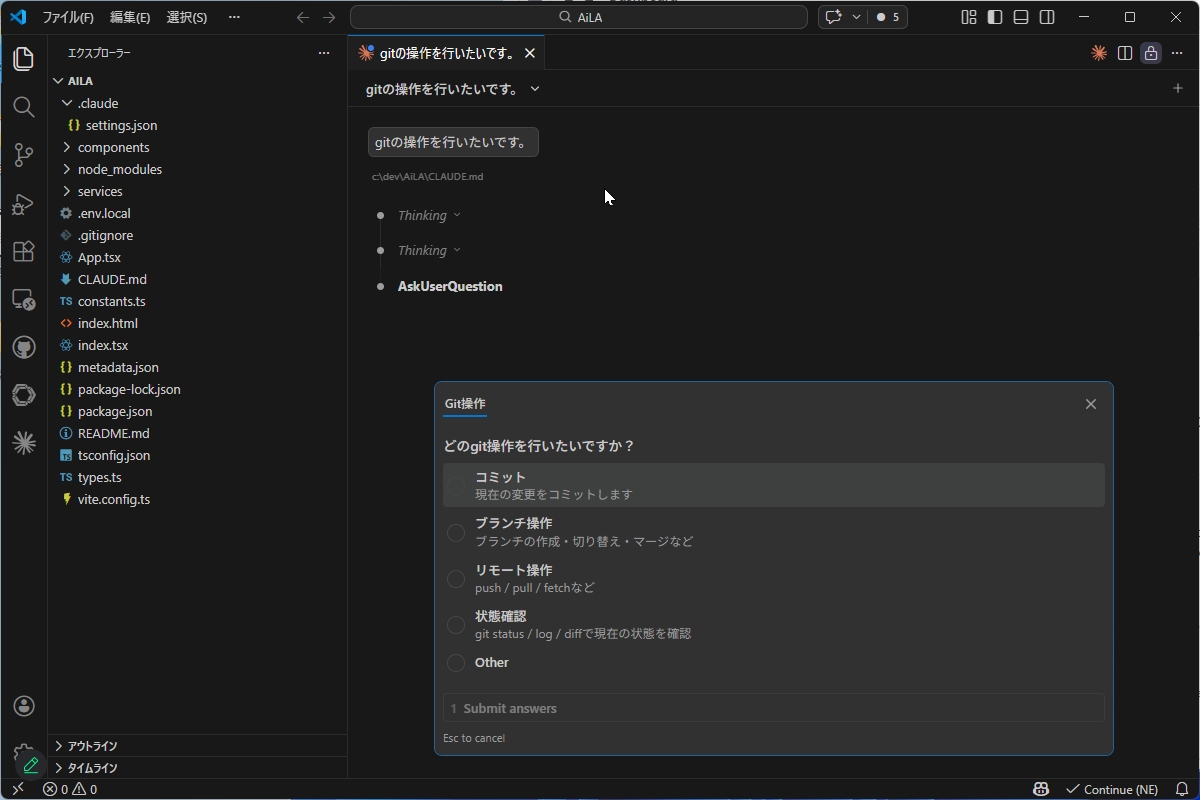The height and width of the screenshot is (800, 1200).
Task: Start a new chat with the plus button
Action: coord(1177,88)
